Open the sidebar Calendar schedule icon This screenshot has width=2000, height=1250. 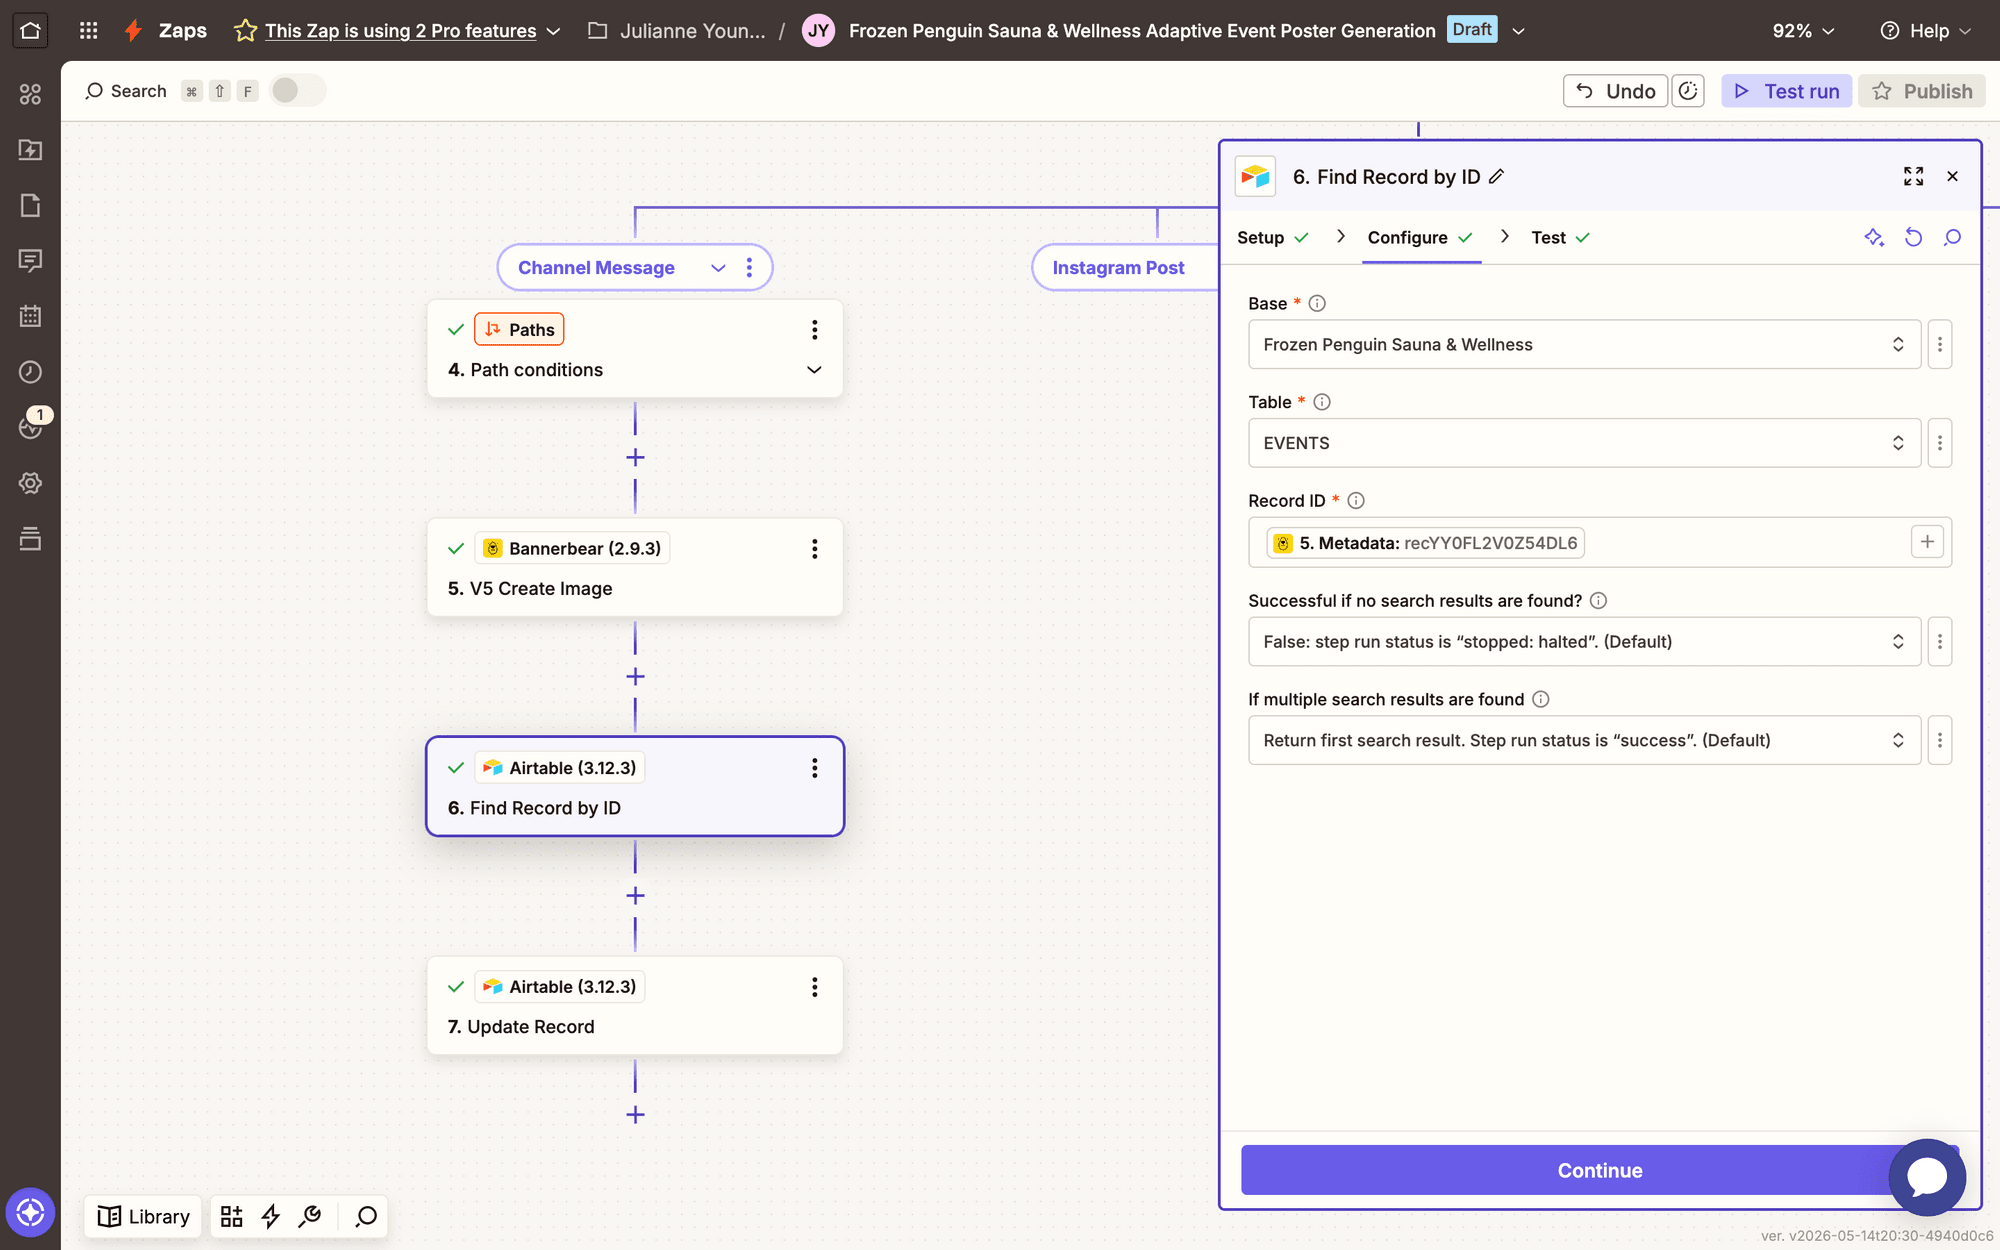pos(30,316)
